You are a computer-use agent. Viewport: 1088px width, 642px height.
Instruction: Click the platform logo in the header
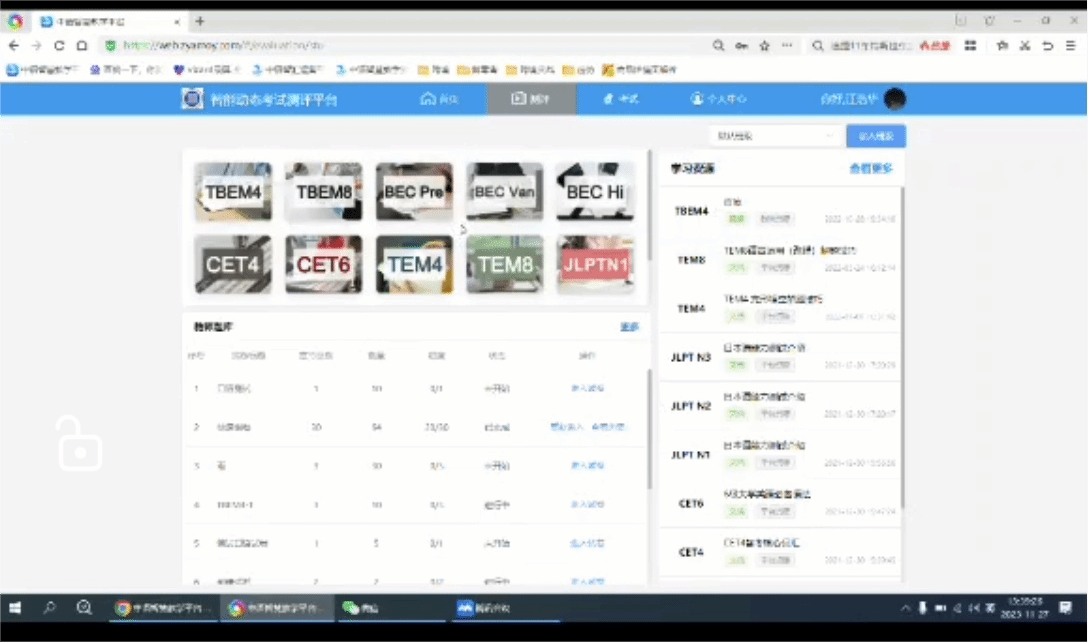(x=192, y=99)
